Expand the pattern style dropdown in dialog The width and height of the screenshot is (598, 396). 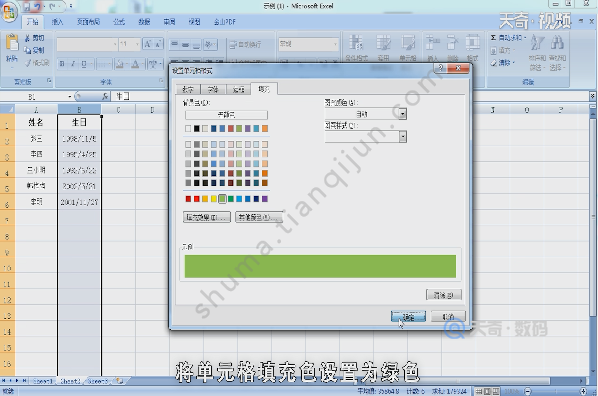(402, 137)
